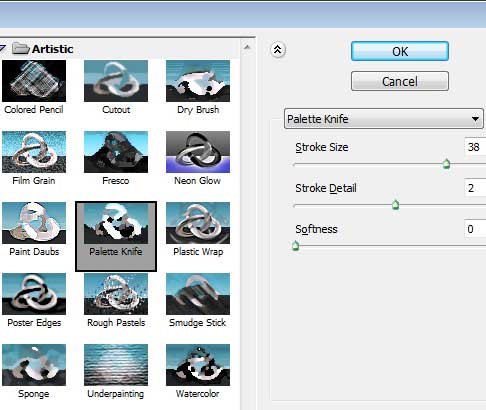Select the Colored Pencil filter thumbnail

[x=34, y=81]
